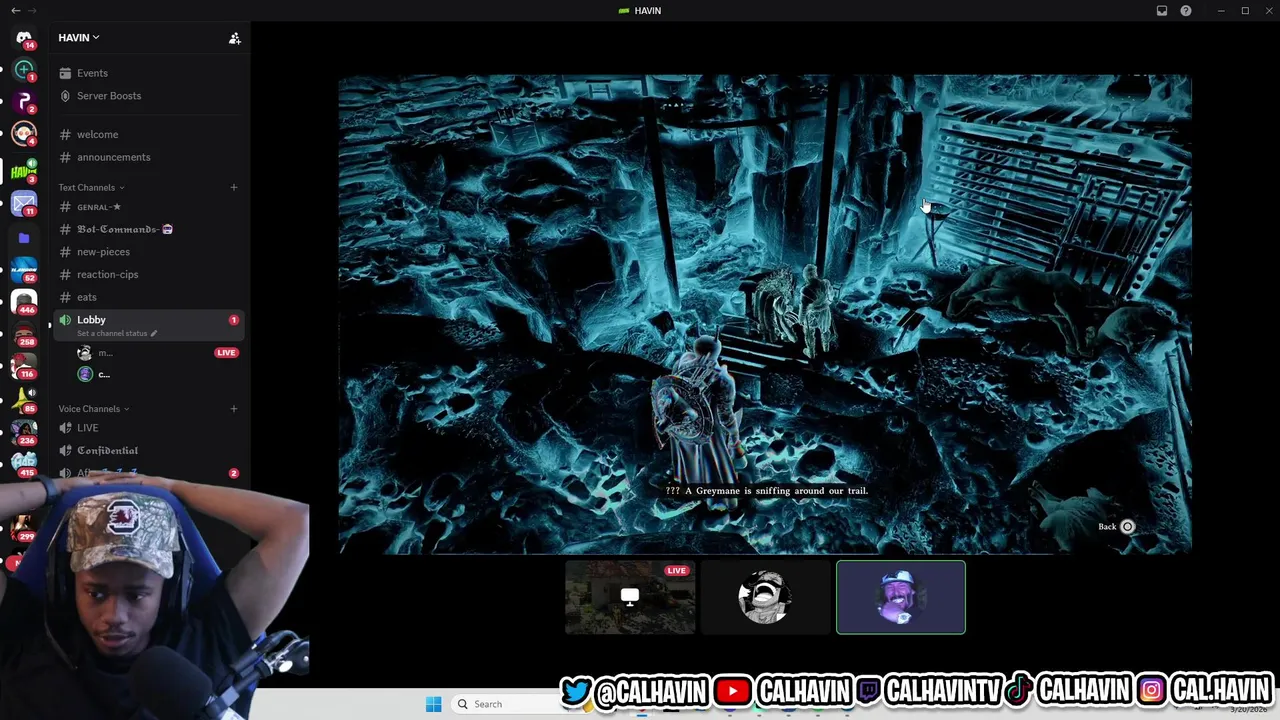Open the eats channel
This screenshot has height=720, width=1280.
pos(150,297)
